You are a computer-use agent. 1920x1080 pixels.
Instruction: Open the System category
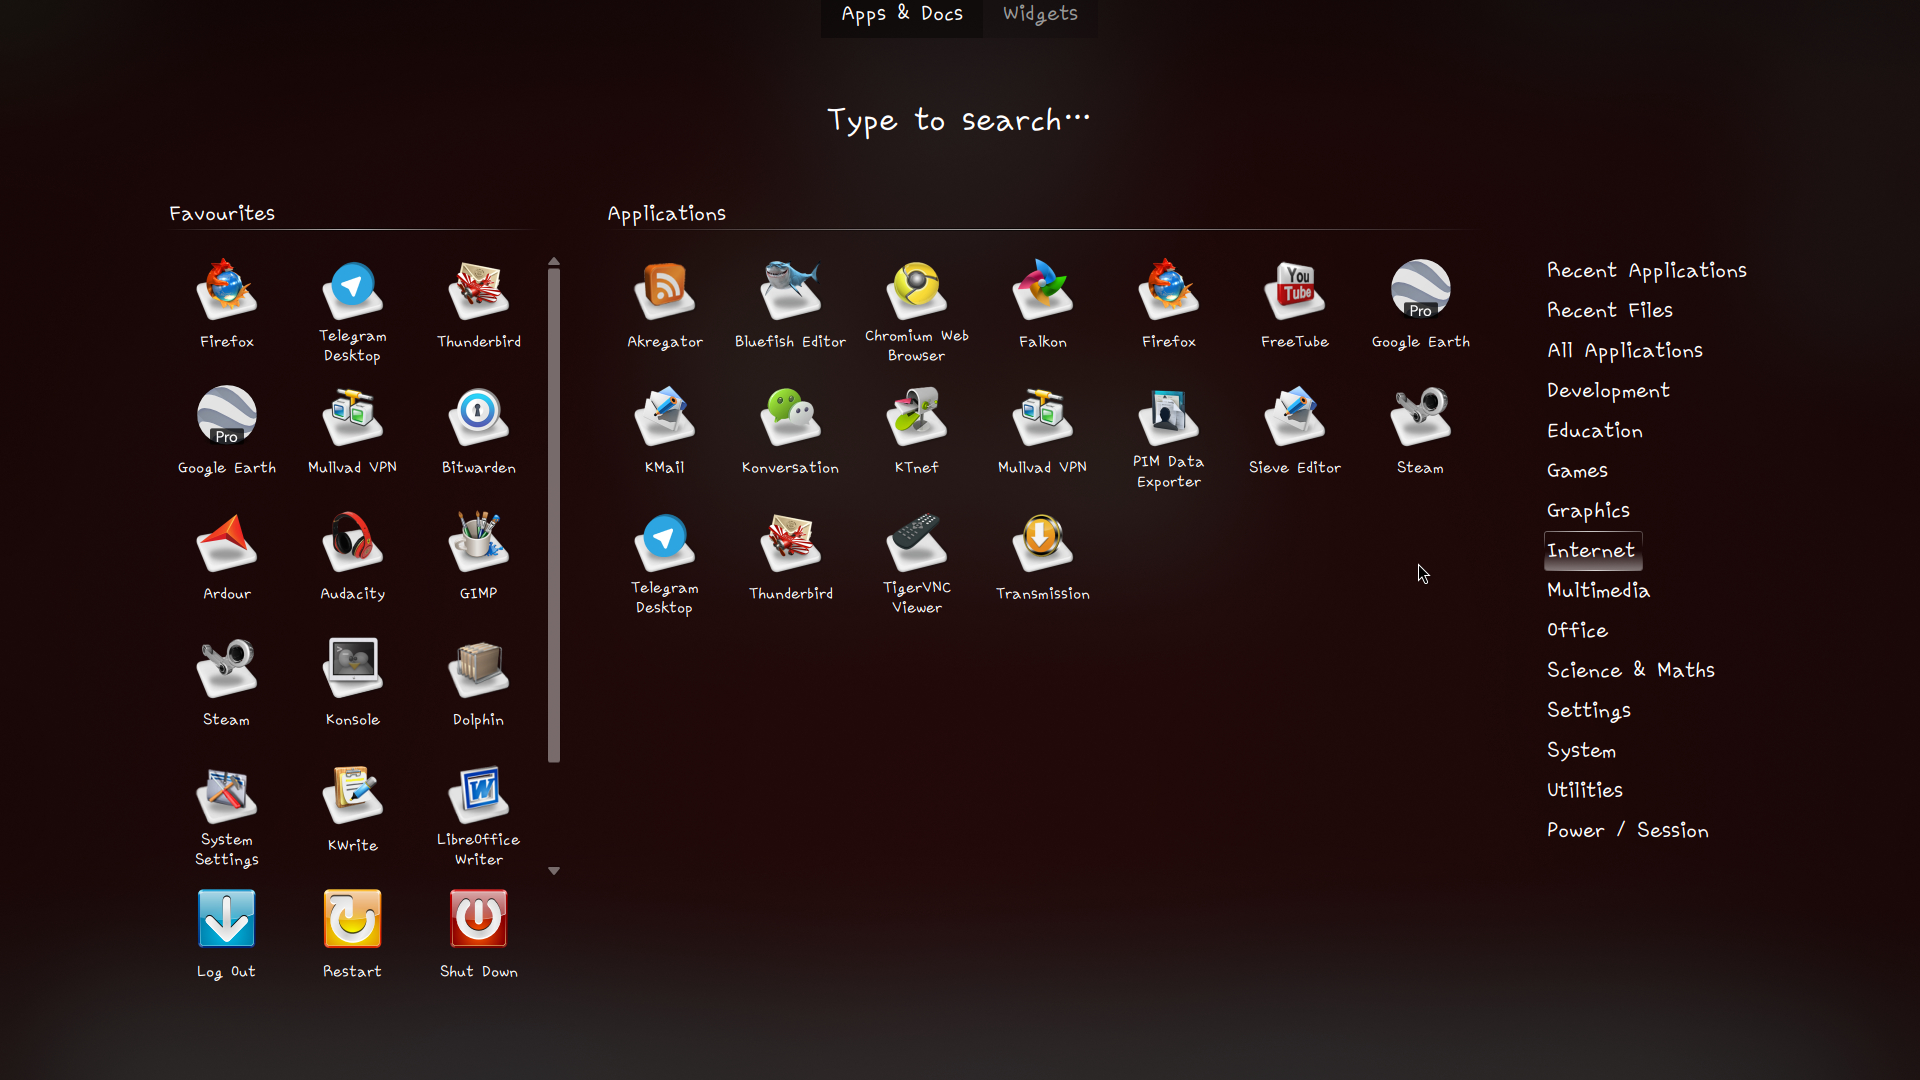point(1582,751)
